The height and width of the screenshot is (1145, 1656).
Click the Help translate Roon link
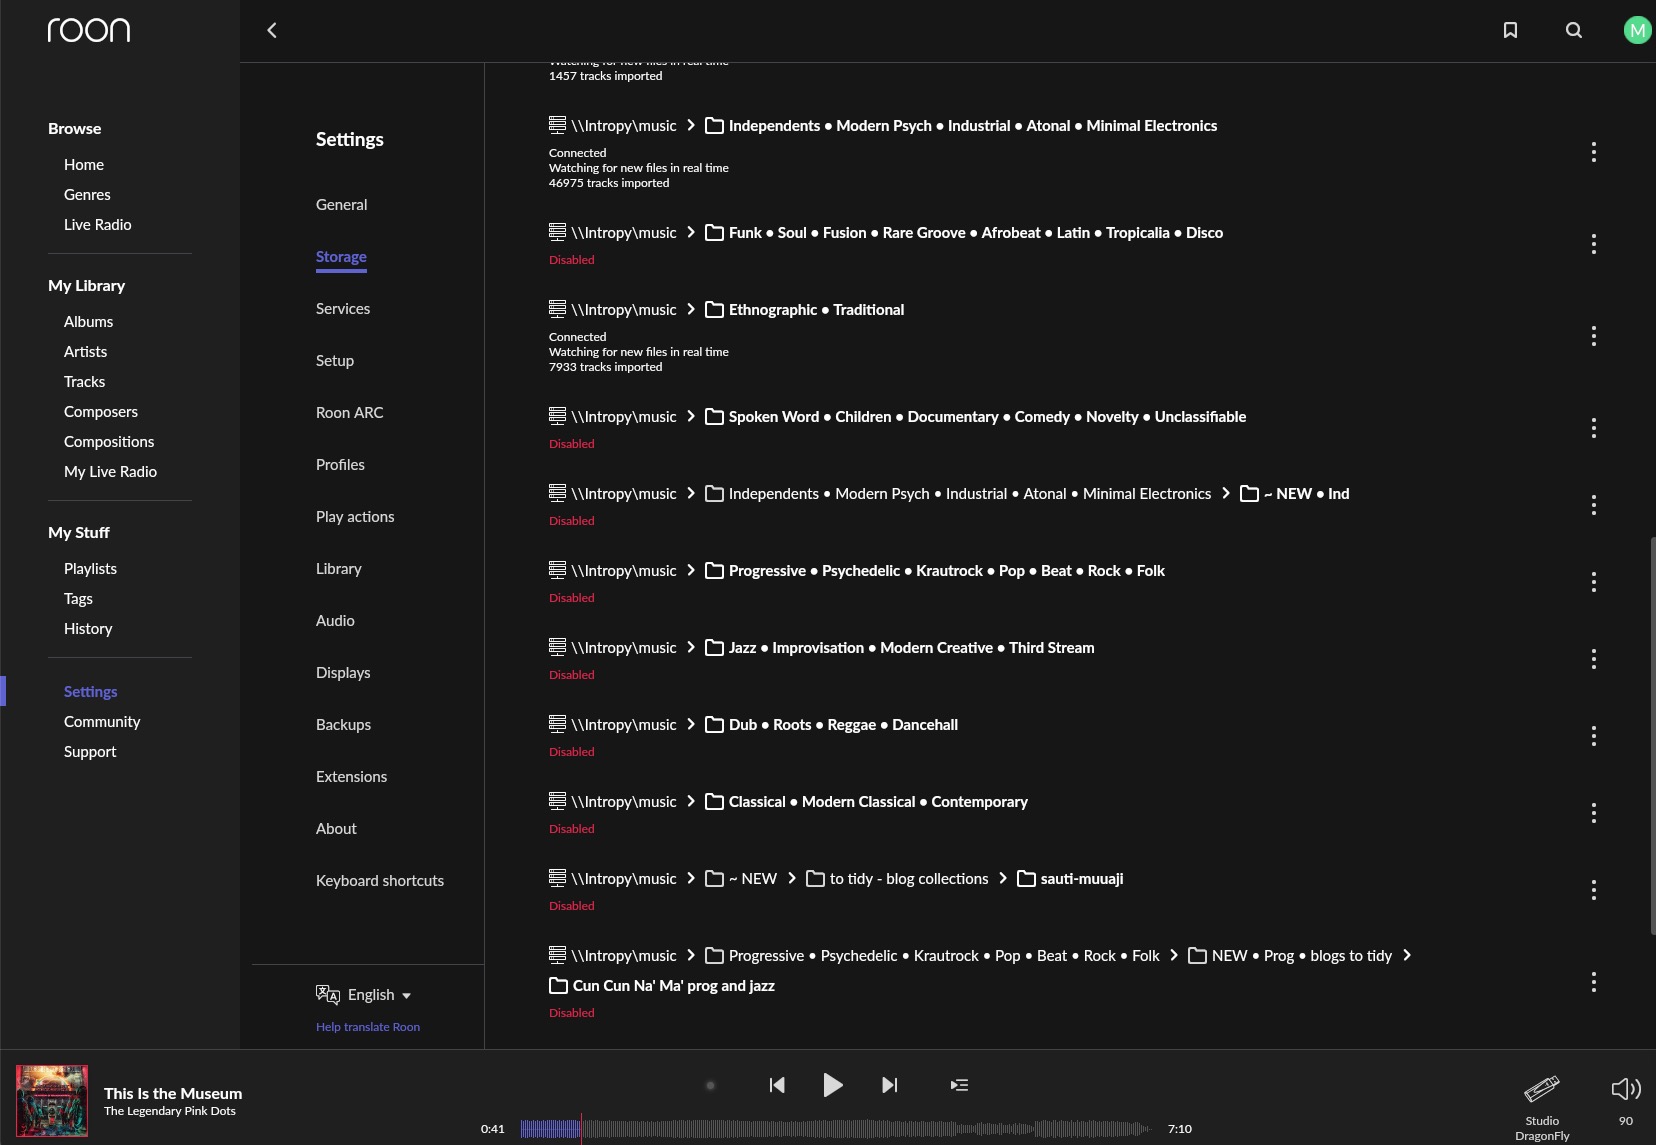click(368, 1027)
